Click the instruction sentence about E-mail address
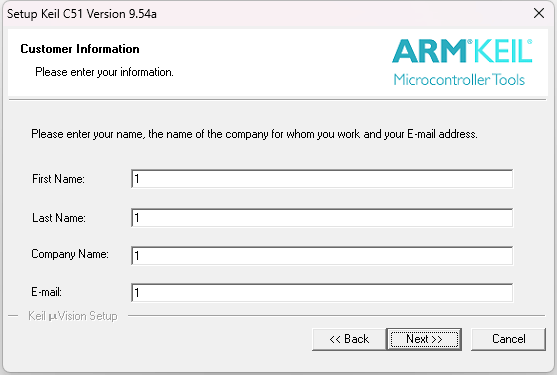The image size is (557, 375). (254, 134)
